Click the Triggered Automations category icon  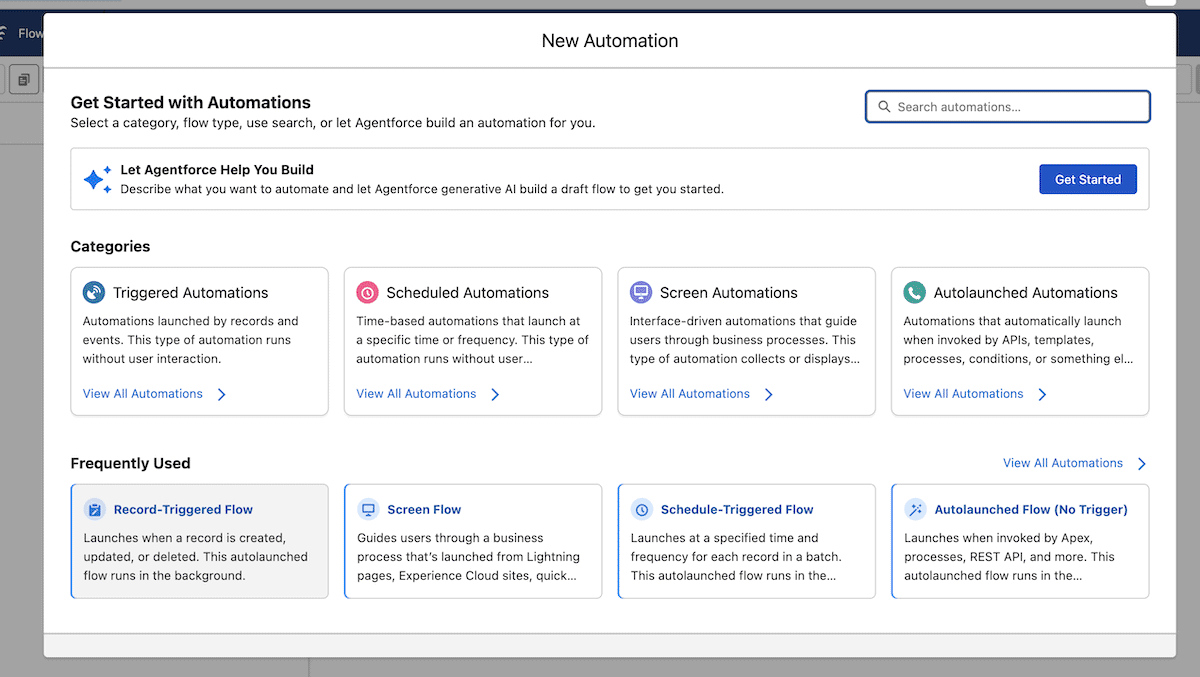[94, 293]
